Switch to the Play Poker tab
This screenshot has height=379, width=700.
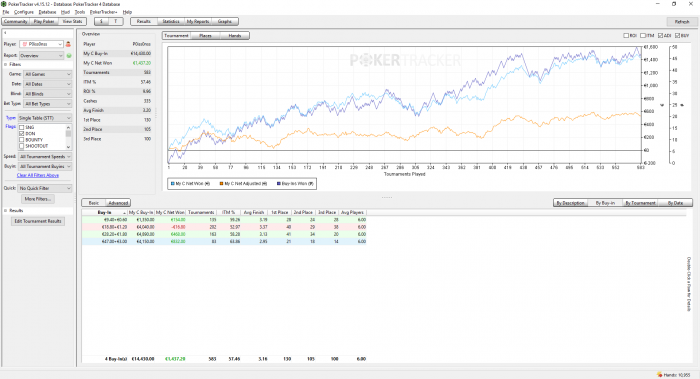tap(44, 21)
